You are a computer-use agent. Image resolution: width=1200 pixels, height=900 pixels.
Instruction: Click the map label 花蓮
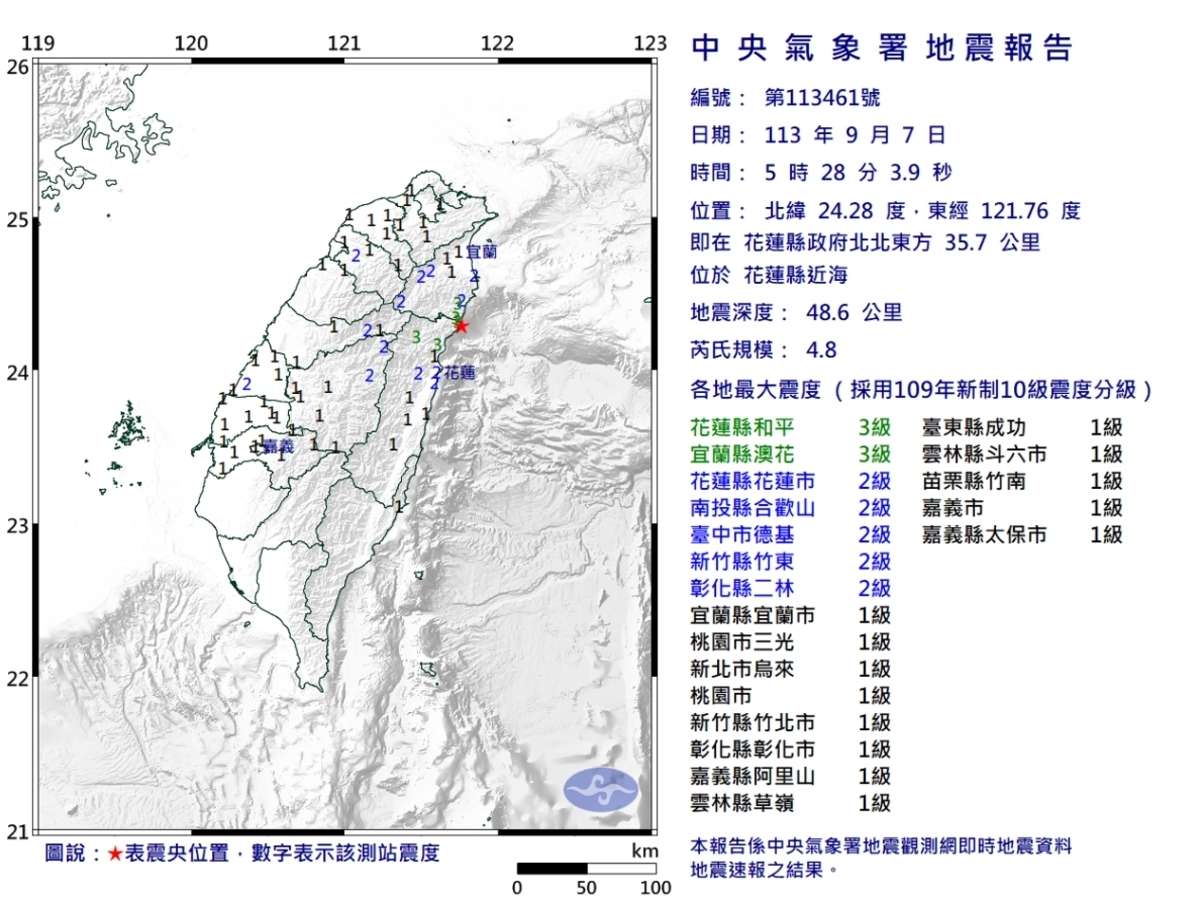pos(458,372)
